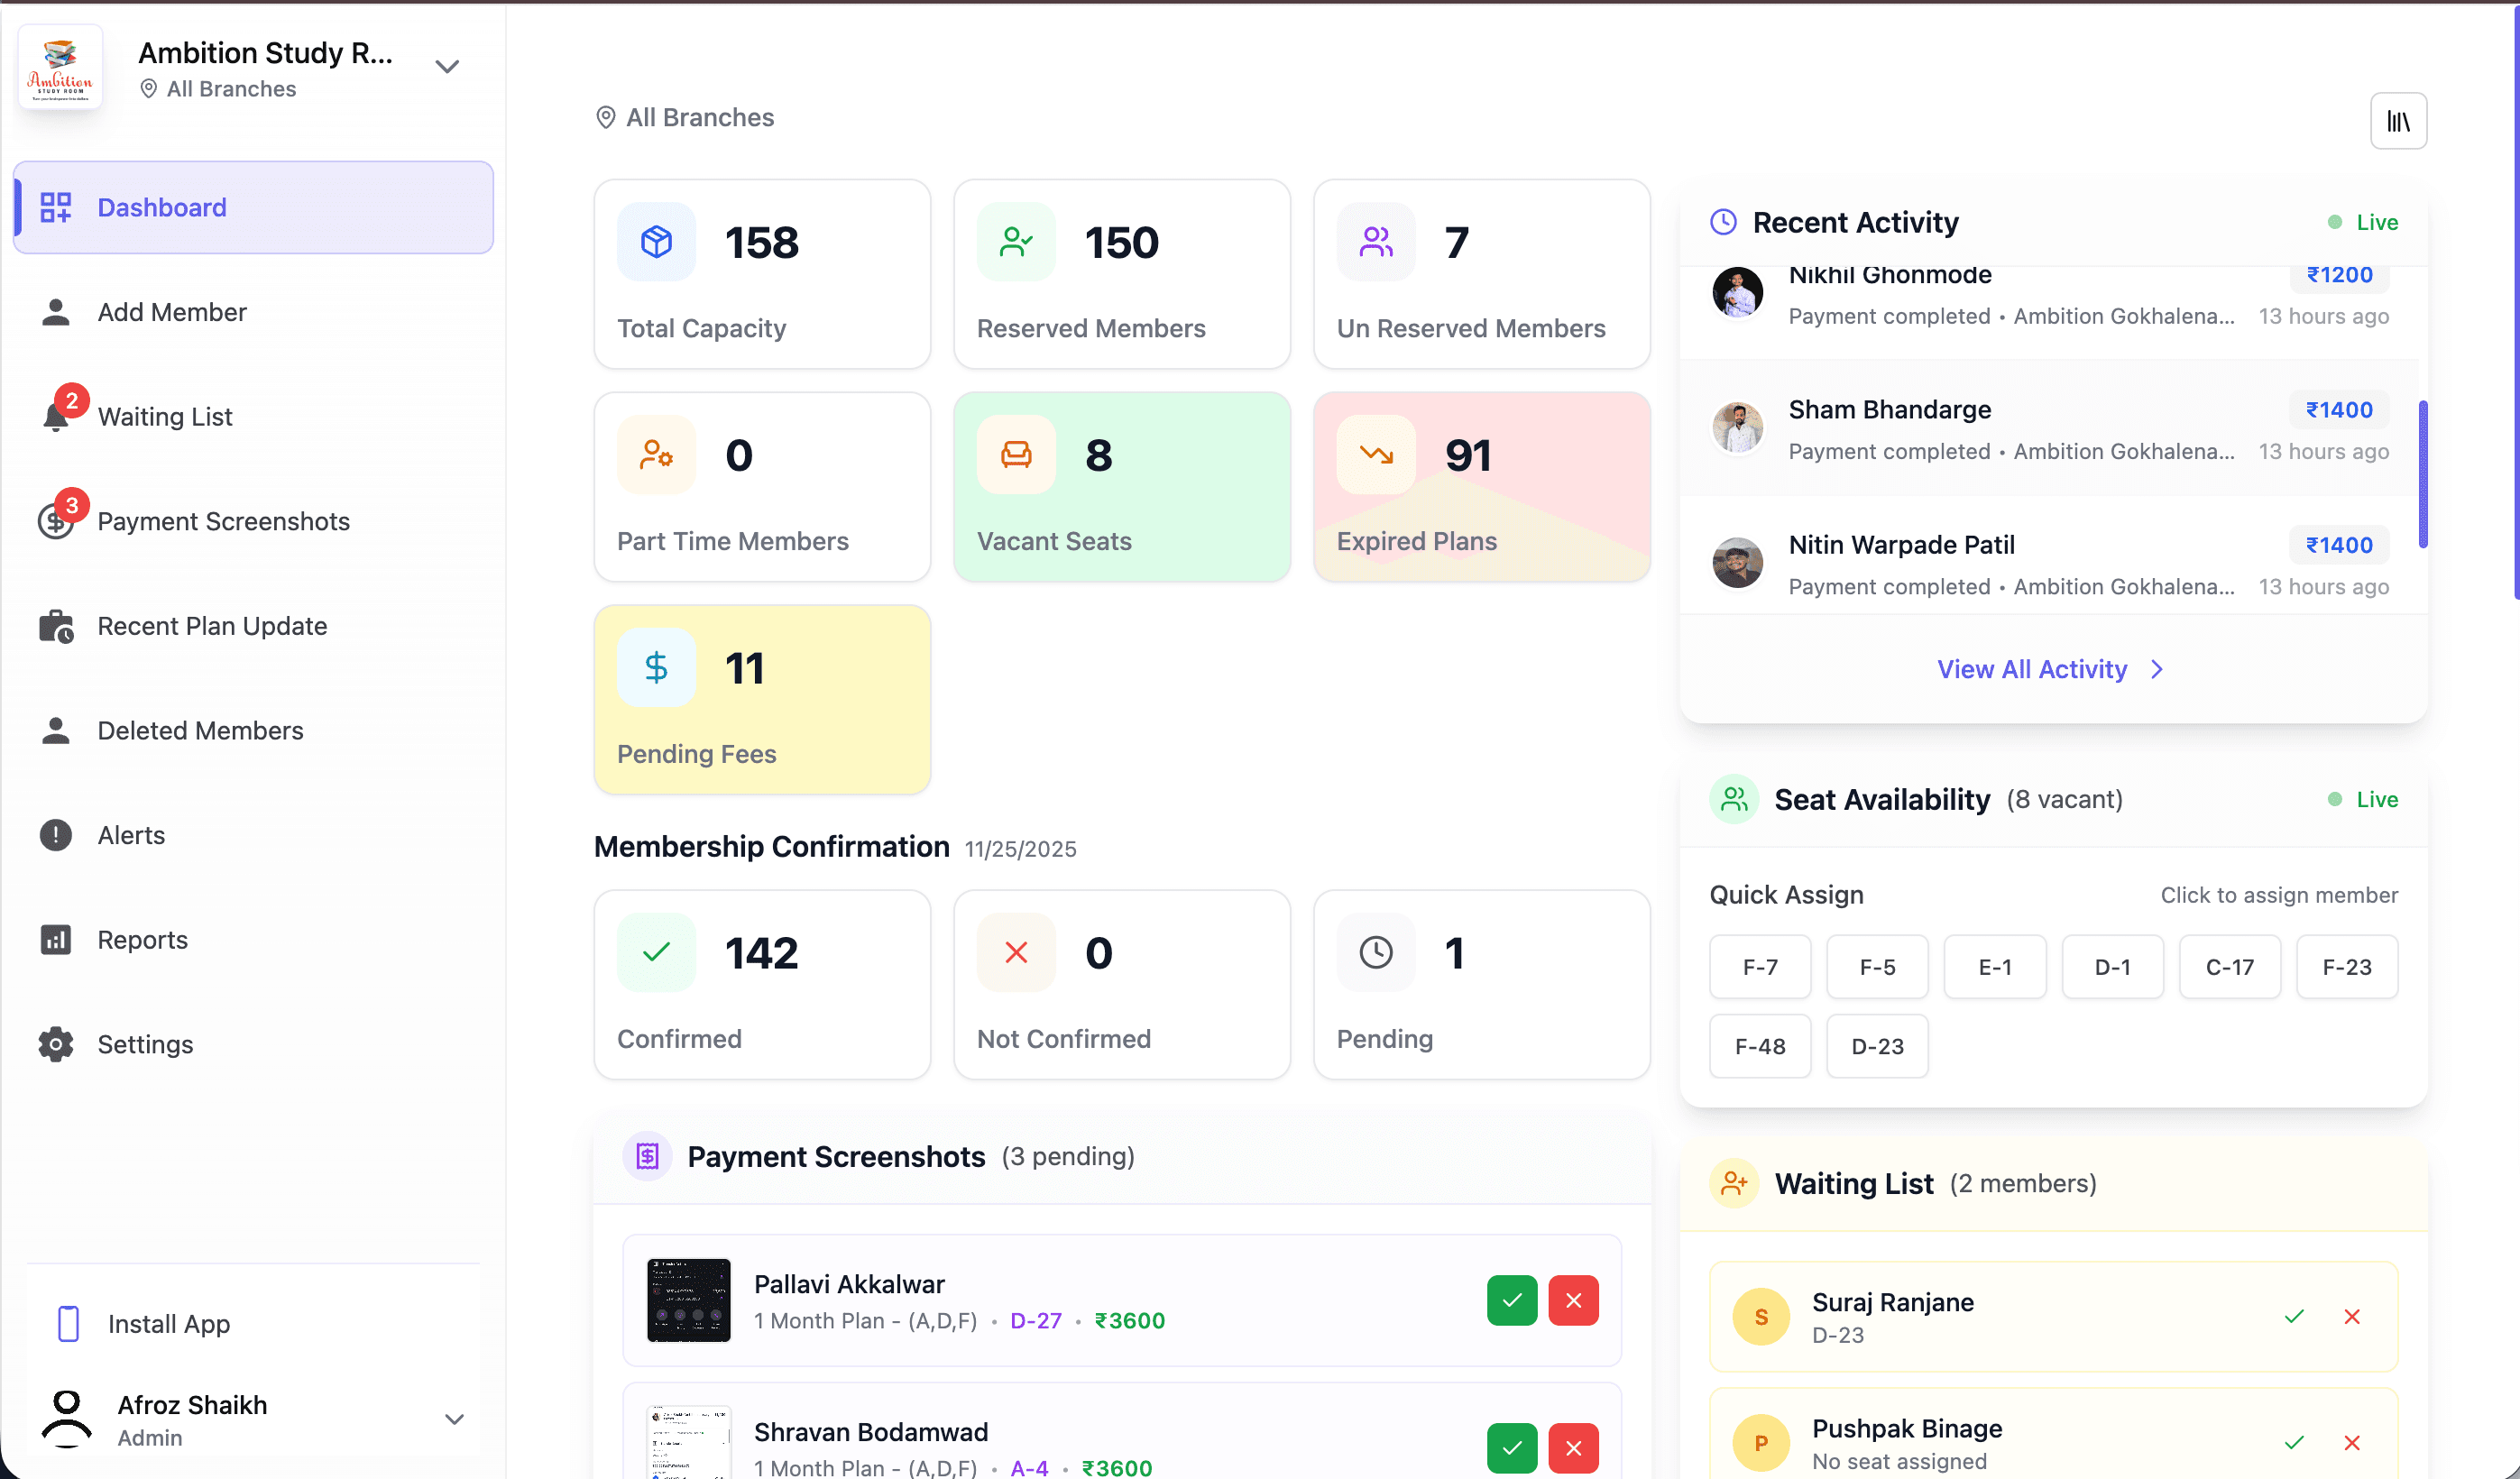
Task: Select the Waiting List bell icon
Action: [x=56, y=416]
